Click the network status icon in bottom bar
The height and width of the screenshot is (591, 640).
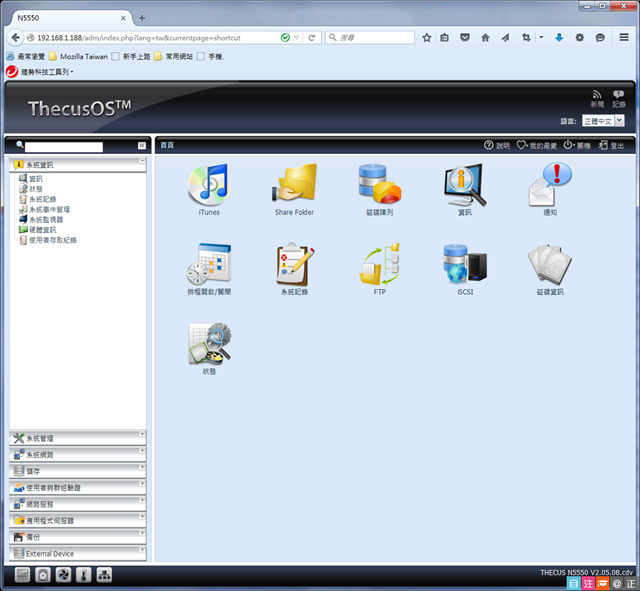[x=104, y=575]
